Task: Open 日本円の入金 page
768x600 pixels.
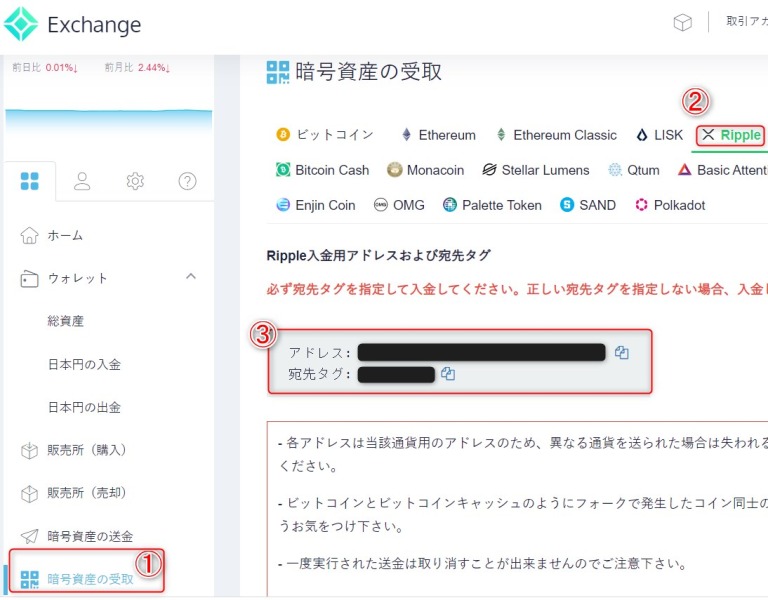Action: [x=84, y=364]
